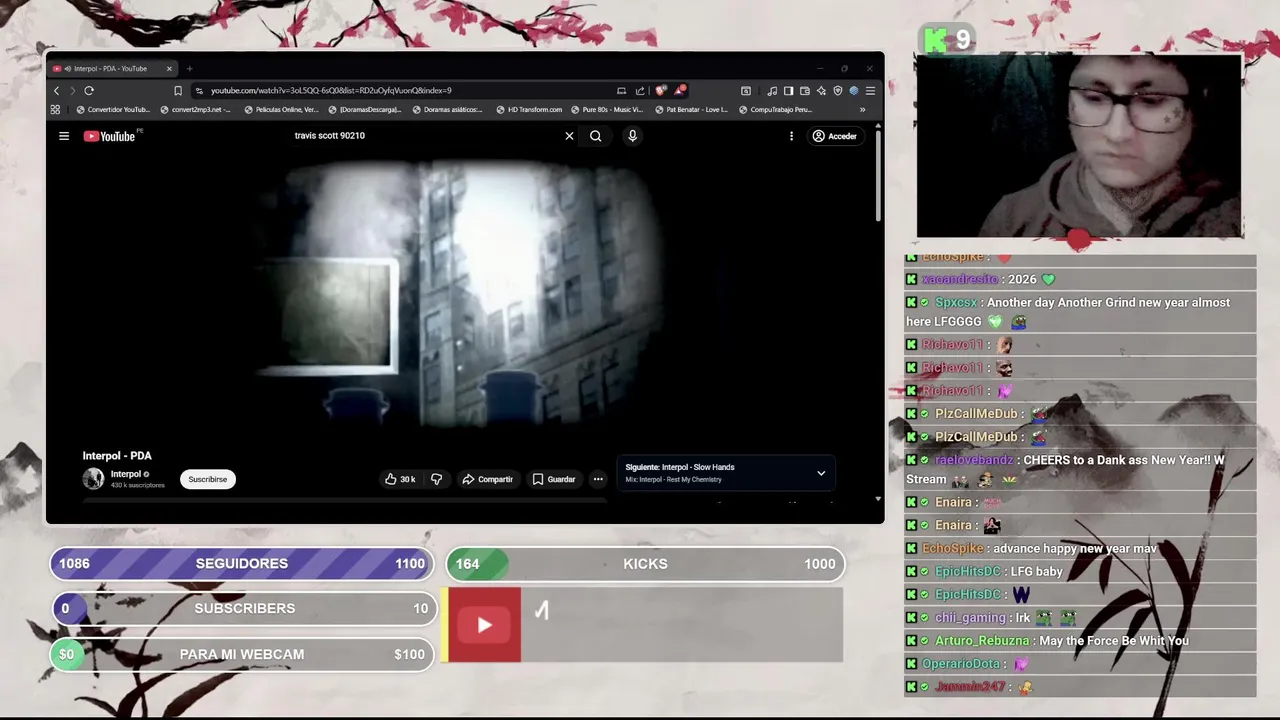The height and width of the screenshot is (720, 1280).
Task: Mute the tab via speaker icon
Action: point(67,69)
